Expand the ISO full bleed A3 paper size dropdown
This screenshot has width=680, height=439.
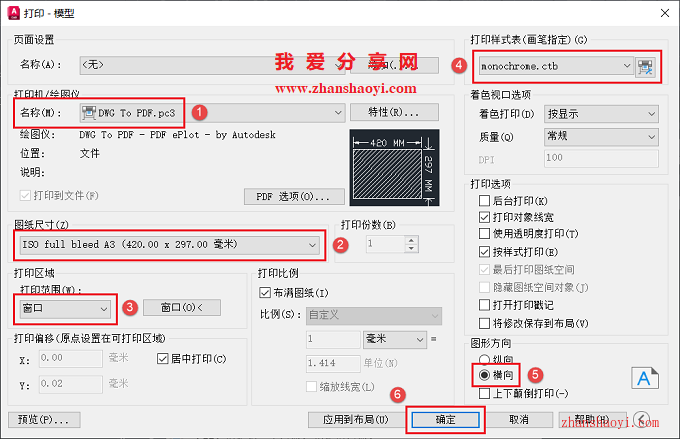click(170, 245)
